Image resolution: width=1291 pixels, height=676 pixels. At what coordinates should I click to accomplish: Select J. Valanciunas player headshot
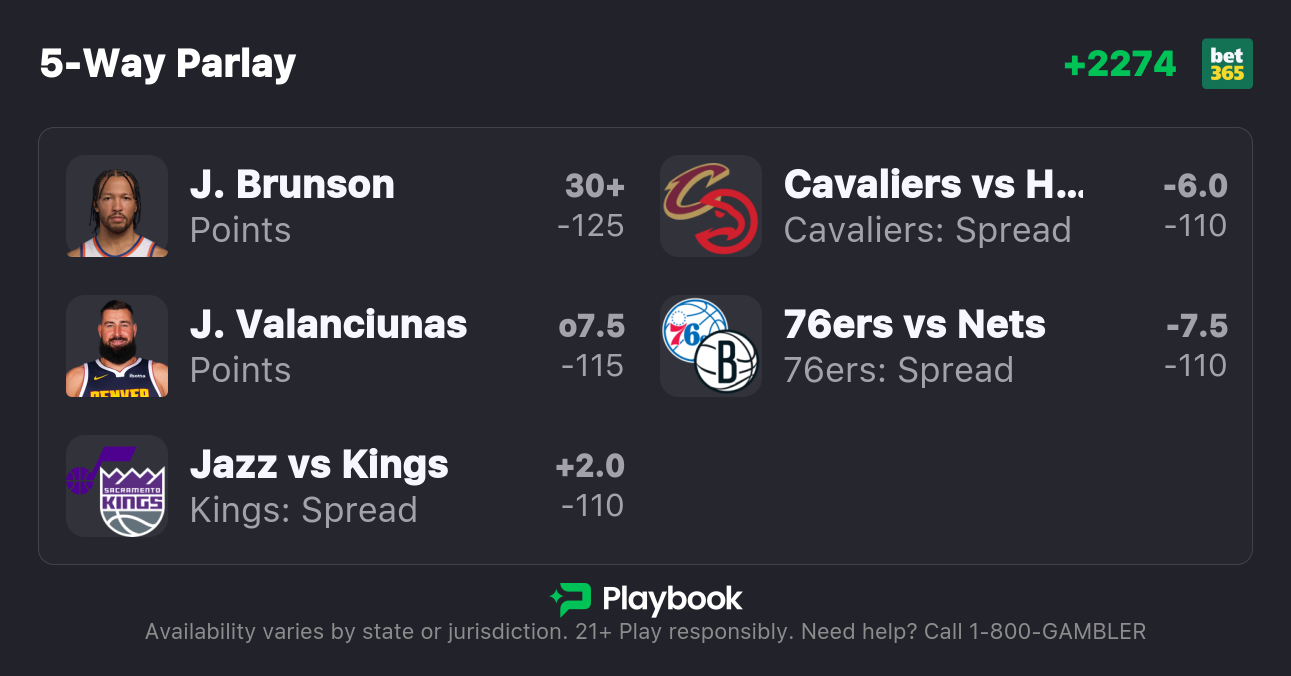(117, 346)
